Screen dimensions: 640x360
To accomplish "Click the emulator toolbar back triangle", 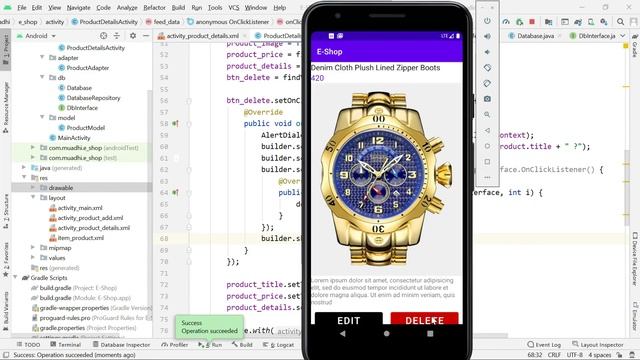I will pyautogui.click(x=487, y=130).
